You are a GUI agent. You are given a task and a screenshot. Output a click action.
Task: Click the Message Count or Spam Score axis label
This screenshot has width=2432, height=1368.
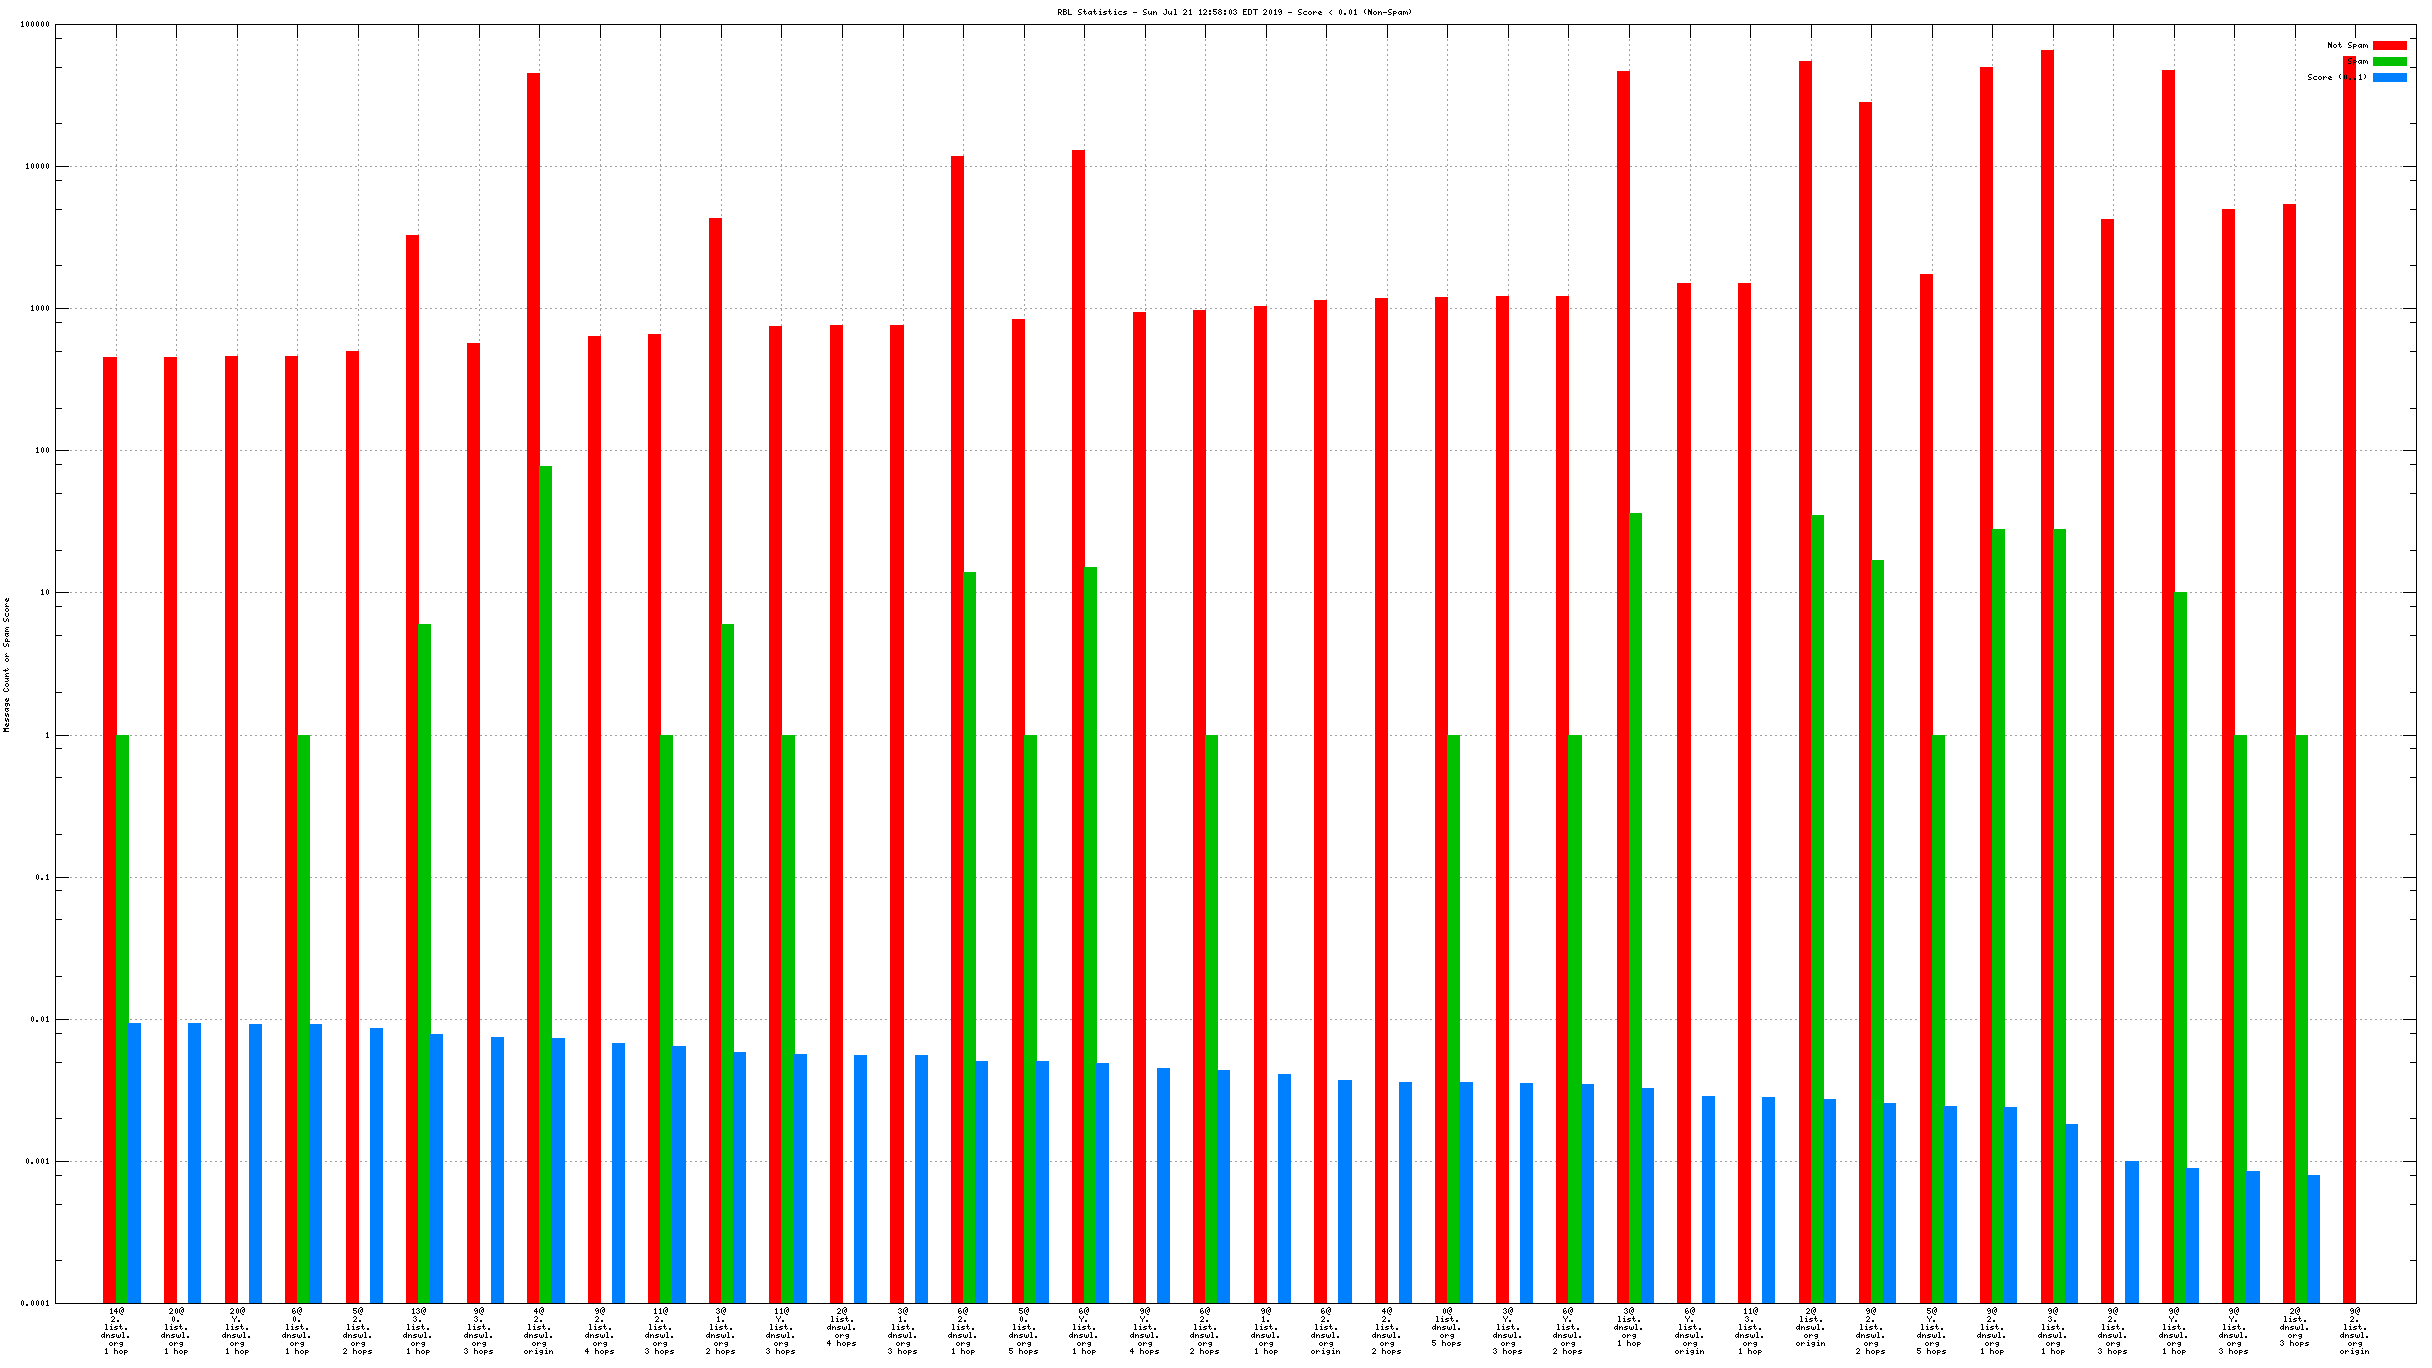click(7, 665)
